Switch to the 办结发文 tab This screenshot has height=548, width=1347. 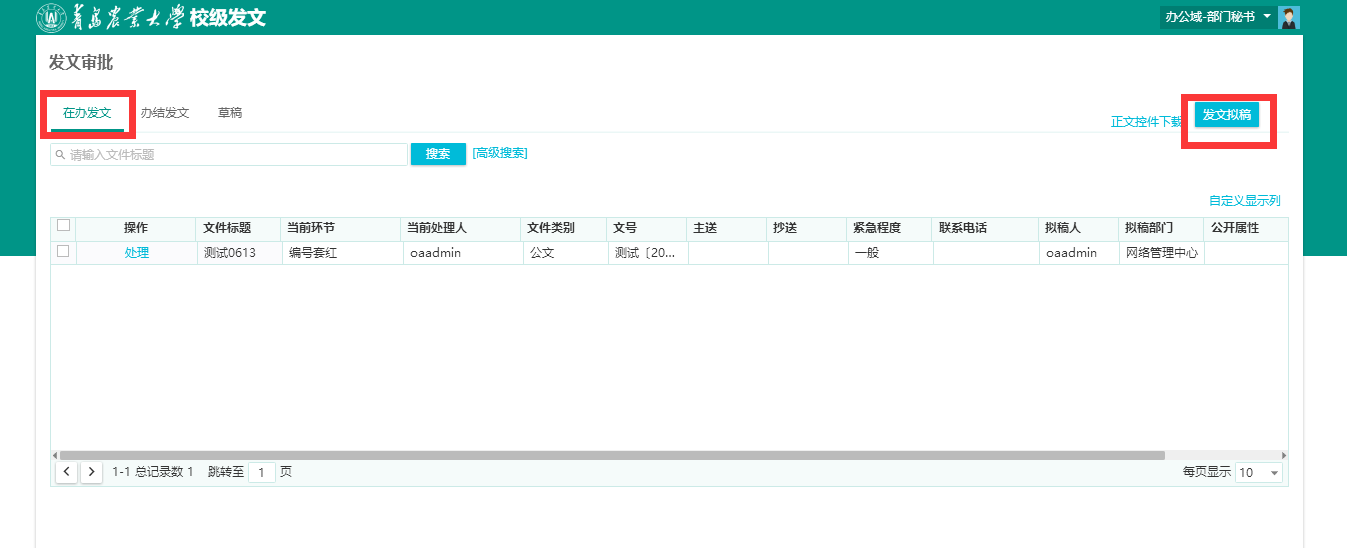pos(165,113)
